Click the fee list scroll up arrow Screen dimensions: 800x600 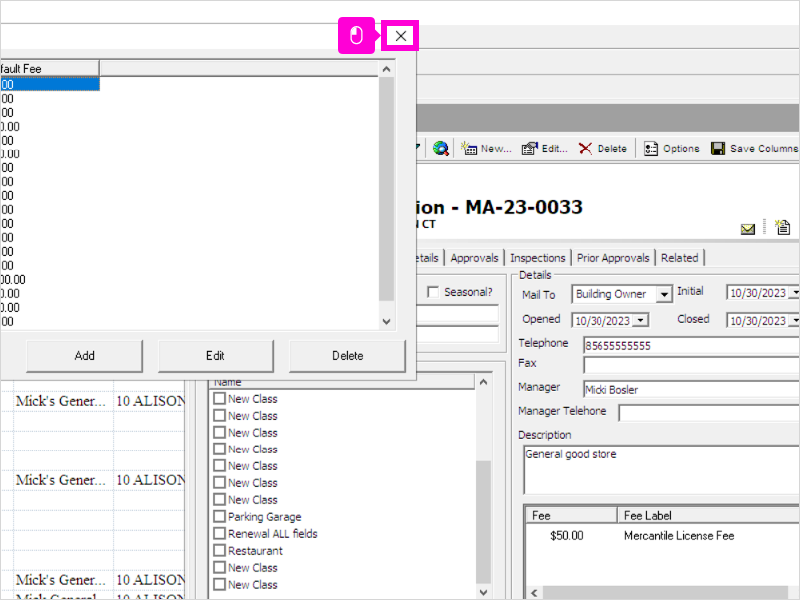coord(386,69)
